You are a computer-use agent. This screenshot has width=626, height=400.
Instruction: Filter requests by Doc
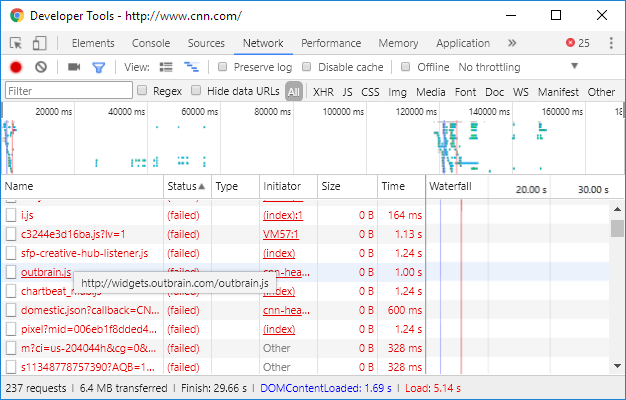[494, 92]
